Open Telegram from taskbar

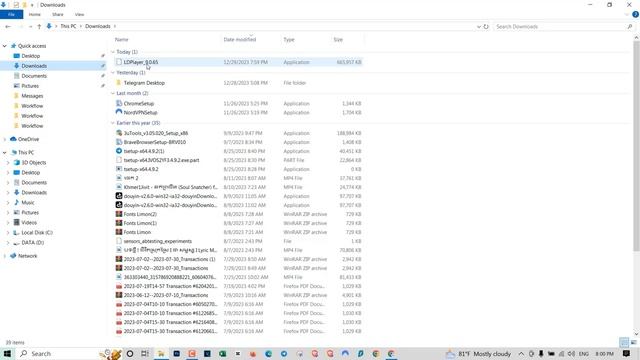[284, 353]
